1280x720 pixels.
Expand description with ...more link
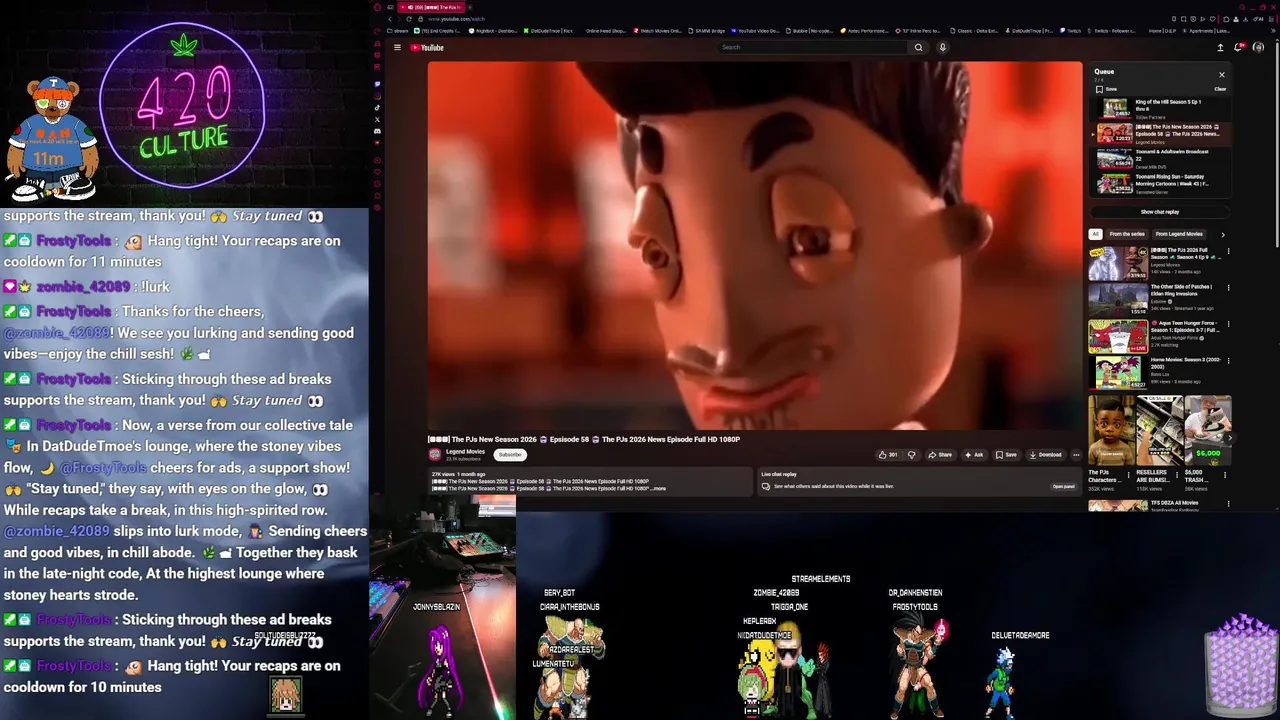[658, 488]
